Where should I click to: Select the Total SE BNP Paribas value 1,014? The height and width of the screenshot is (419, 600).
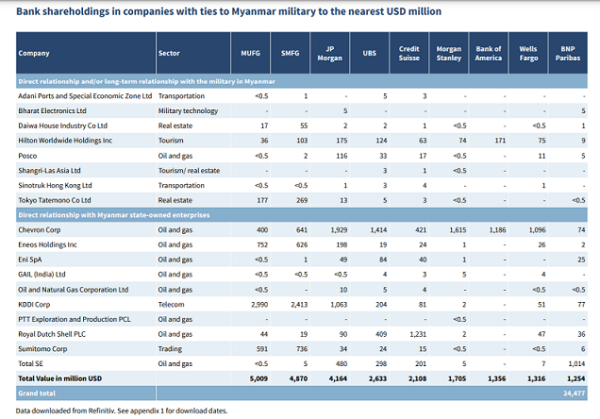click(x=577, y=364)
